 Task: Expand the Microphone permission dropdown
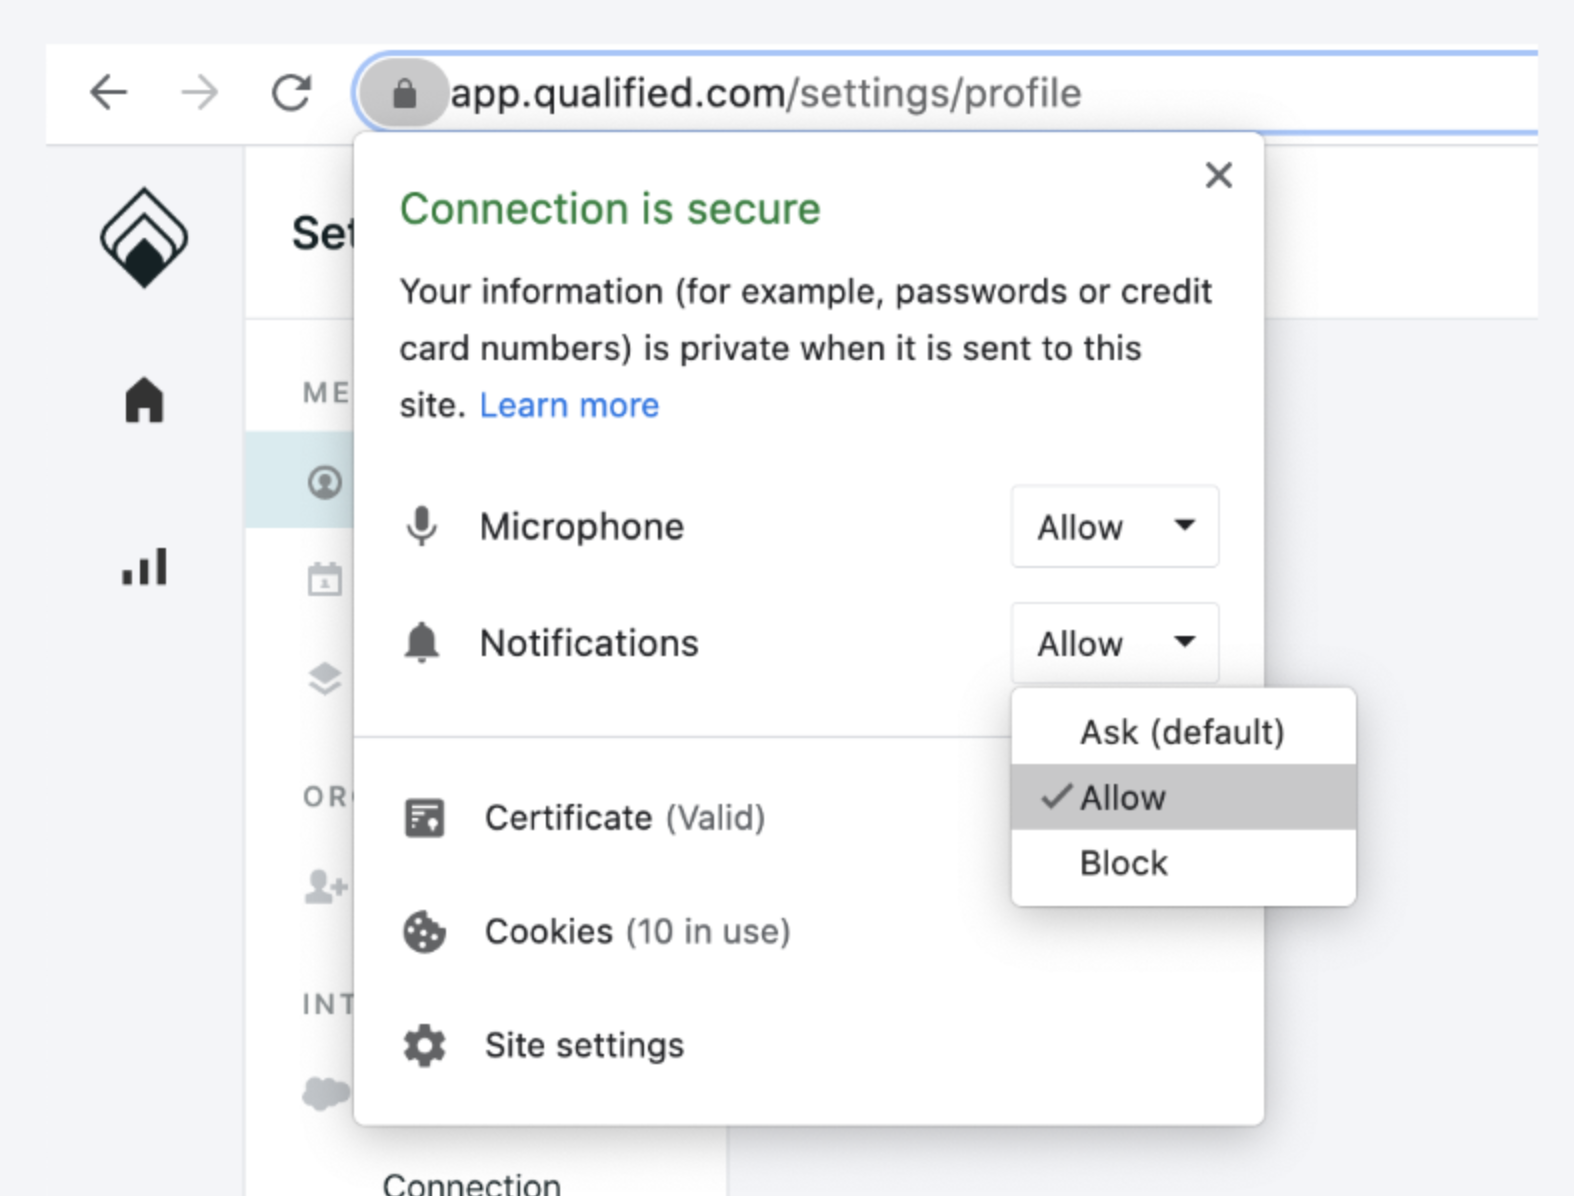pyautogui.click(x=1115, y=527)
